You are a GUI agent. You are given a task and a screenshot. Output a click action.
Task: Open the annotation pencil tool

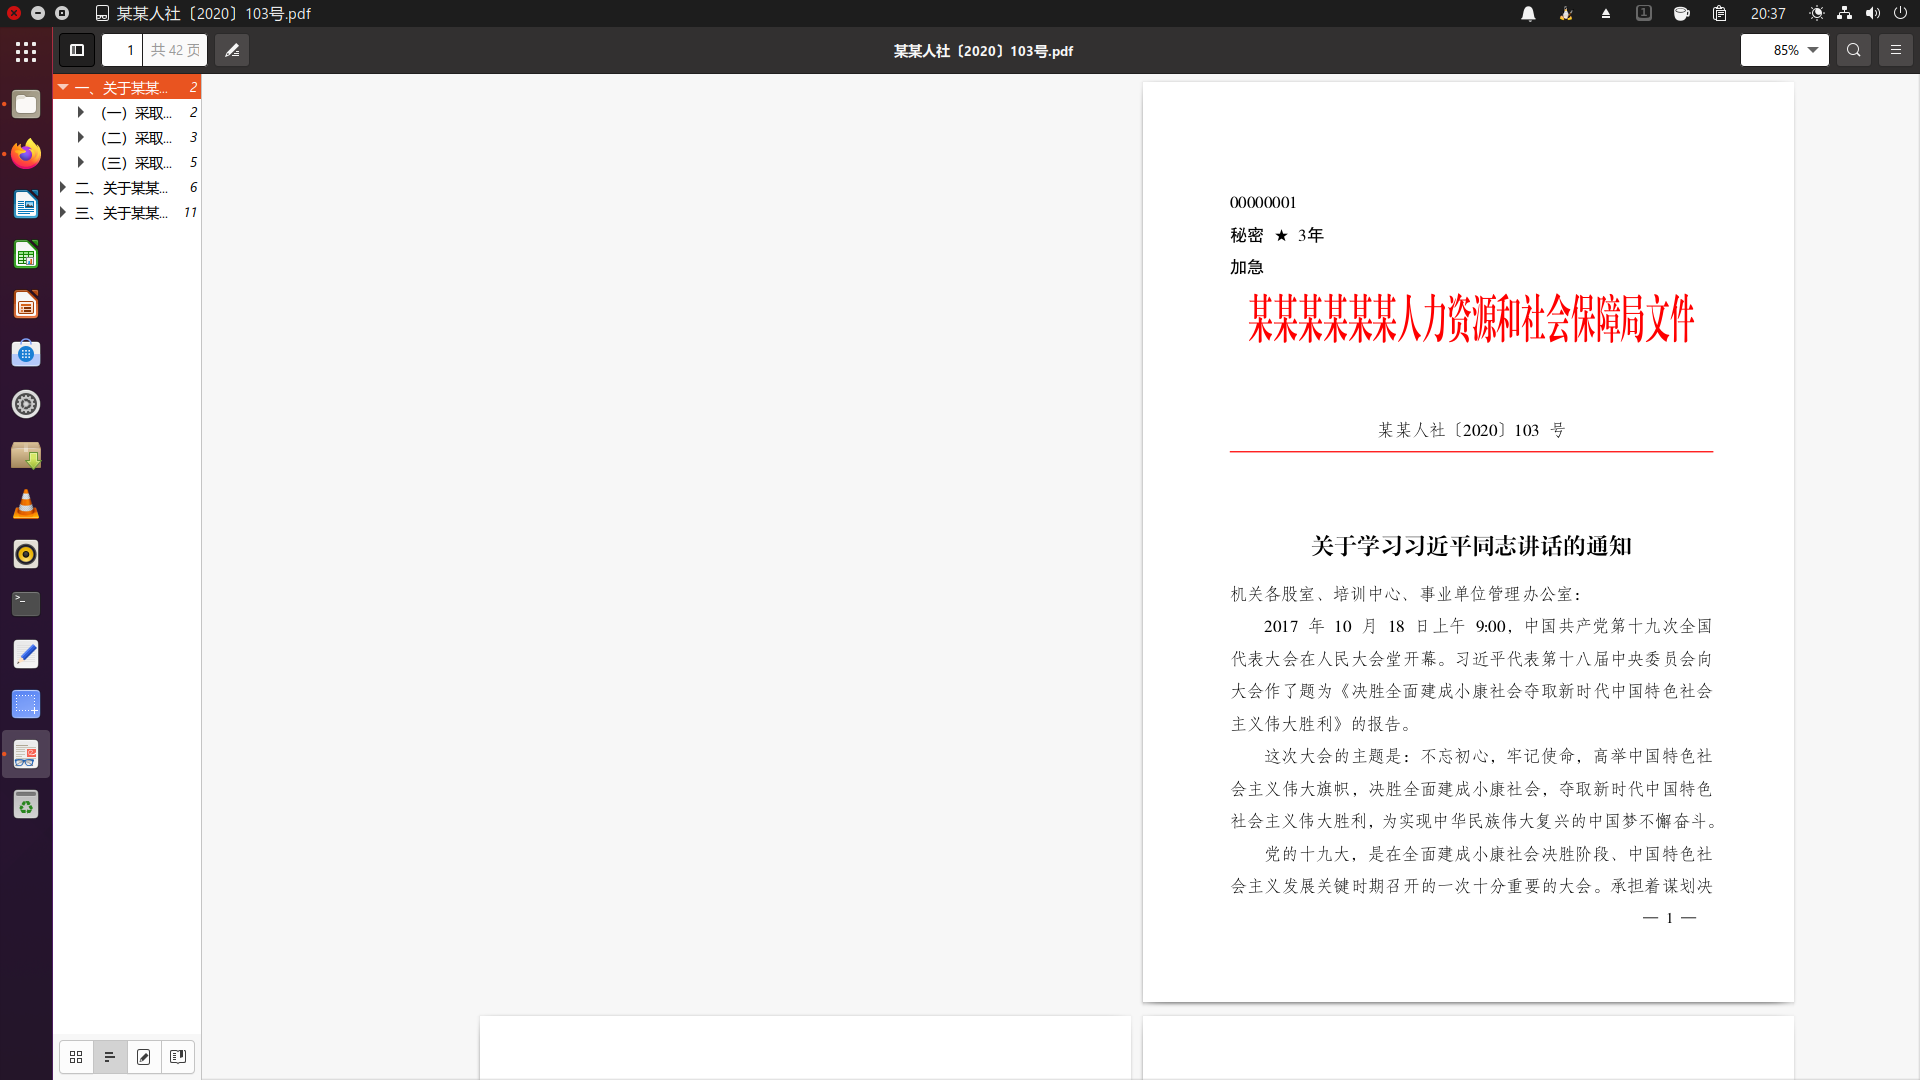(232, 50)
